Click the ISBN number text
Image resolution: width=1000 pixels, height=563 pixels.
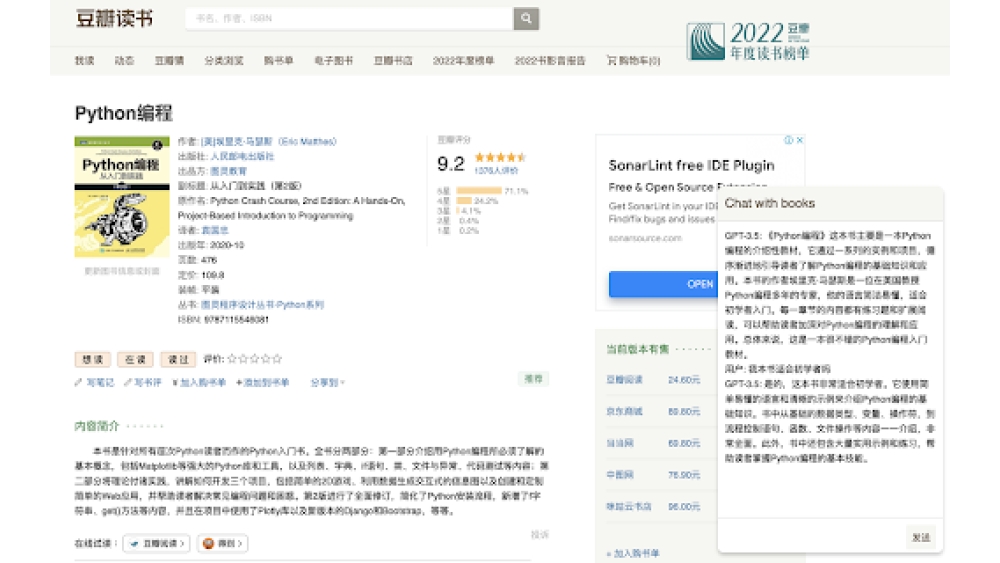237,319
